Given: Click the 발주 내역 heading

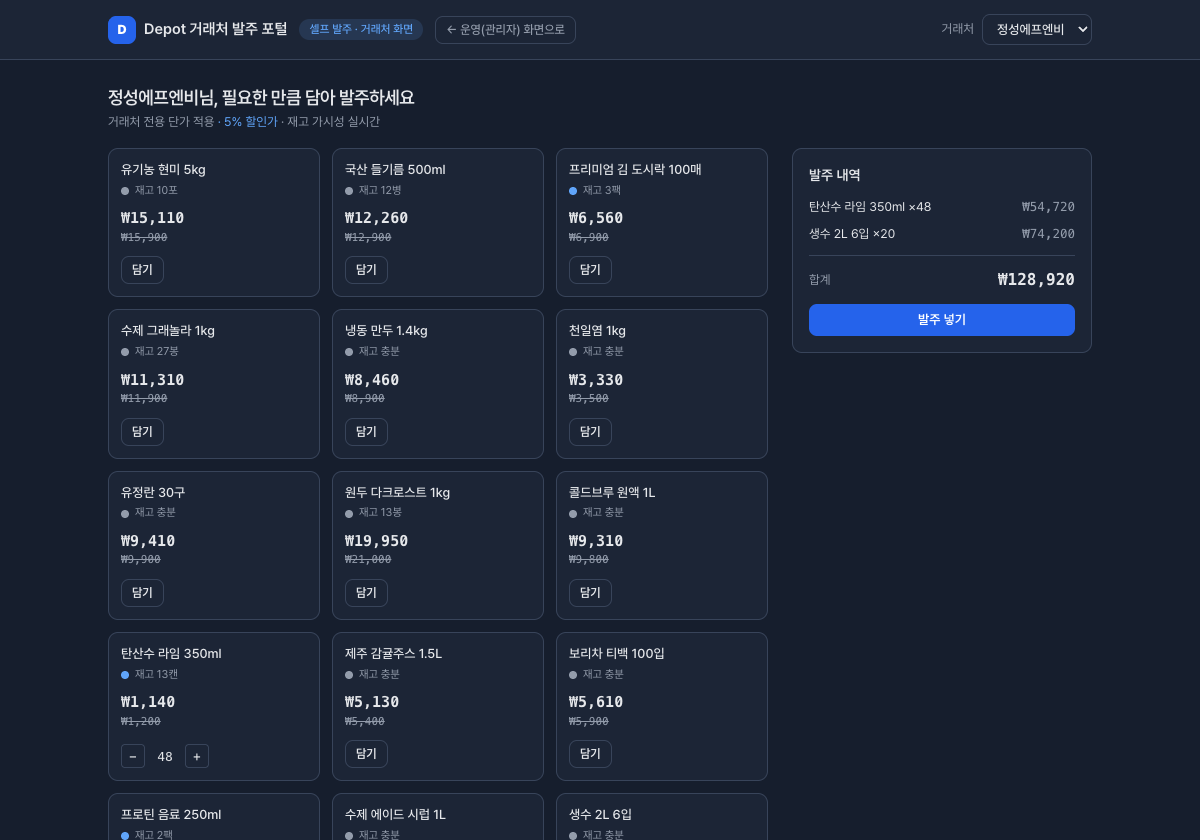Looking at the screenshot, I should [x=835, y=175].
